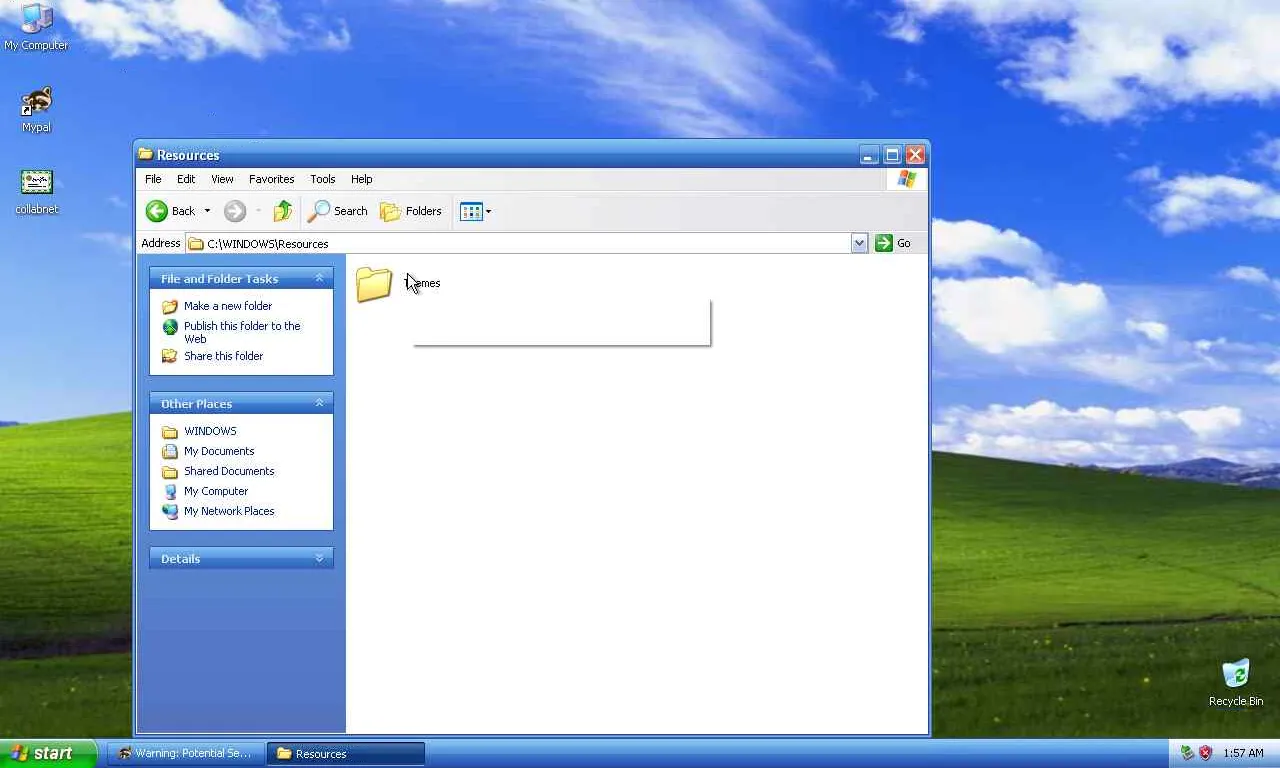Open the Favorites menu
Viewport: 1280px width, 768px height.
pos(271,179)
